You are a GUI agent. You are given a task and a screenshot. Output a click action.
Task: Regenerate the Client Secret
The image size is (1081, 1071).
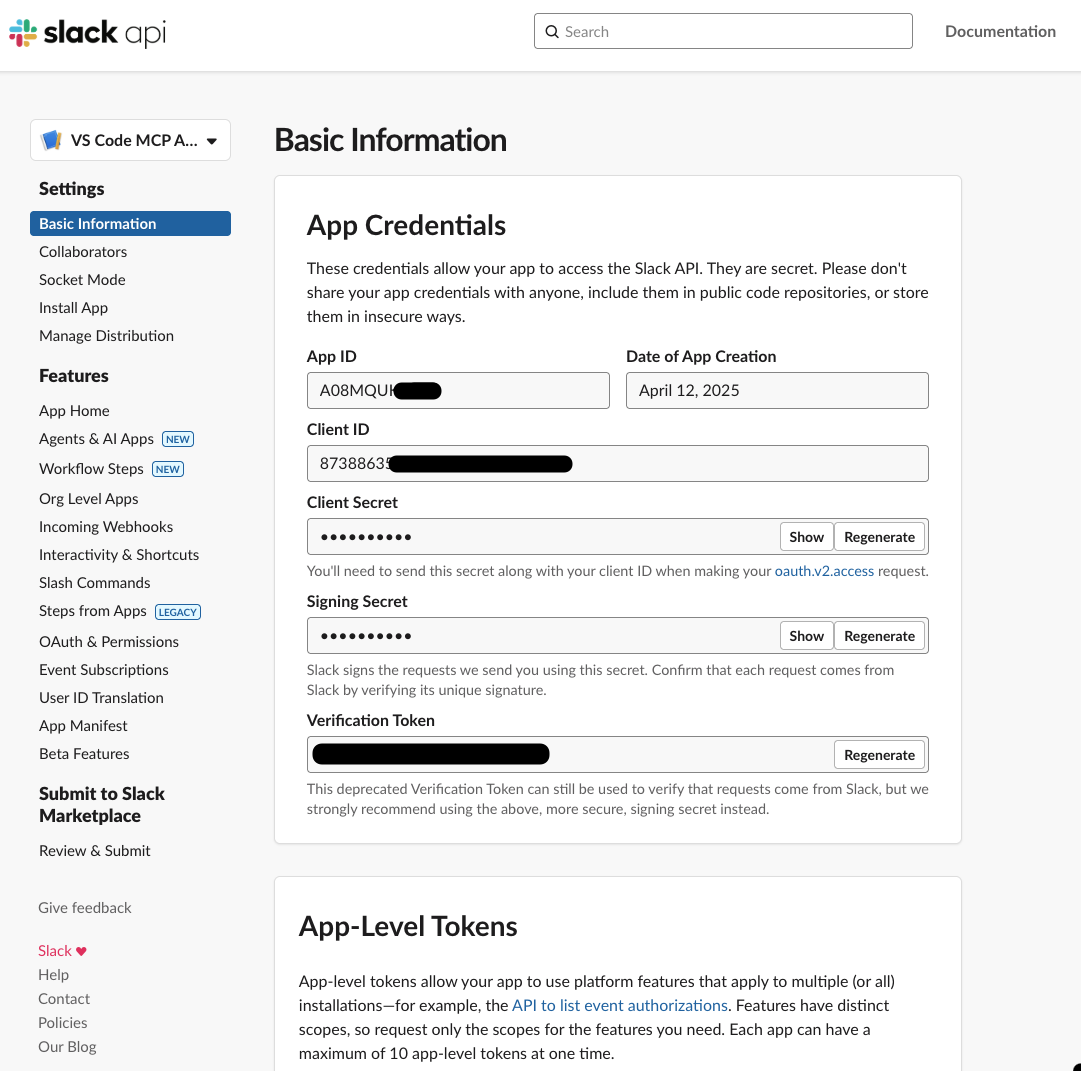point(879,536)
